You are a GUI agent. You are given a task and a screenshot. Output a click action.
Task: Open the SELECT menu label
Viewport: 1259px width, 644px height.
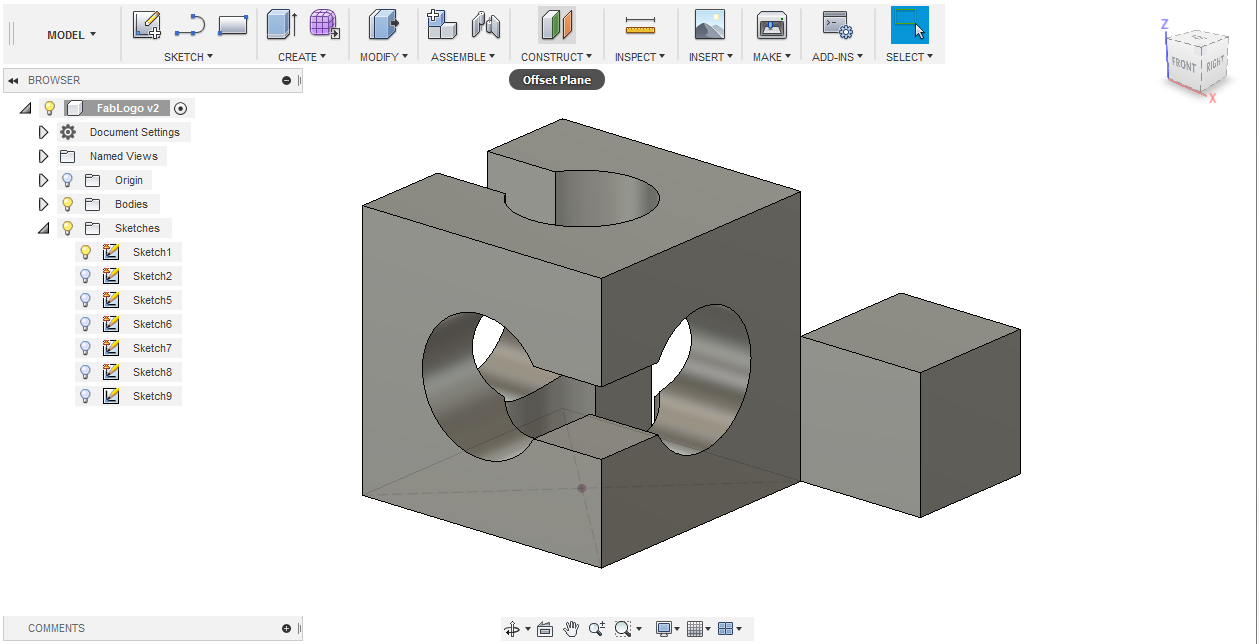[909, 57]
